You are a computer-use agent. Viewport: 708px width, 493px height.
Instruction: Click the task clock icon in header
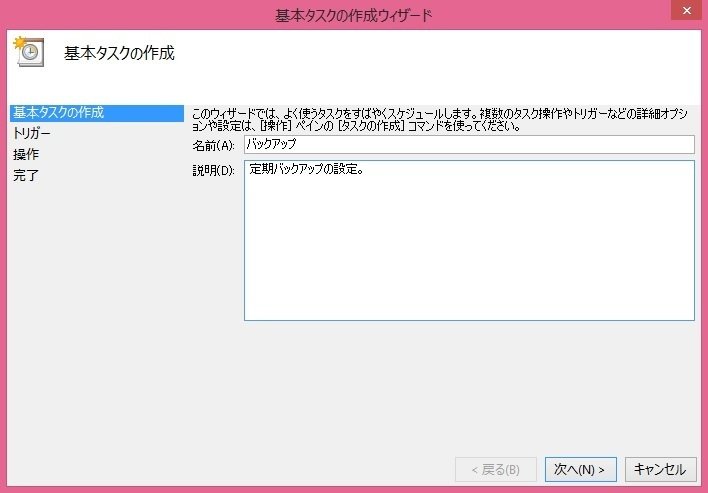click(x=29, y=51)
